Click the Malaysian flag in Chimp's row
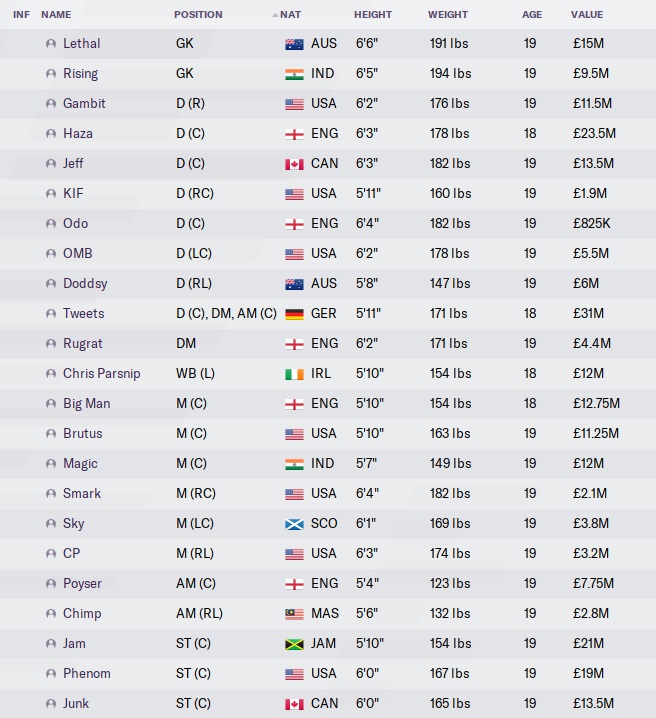This screenshot has width=656, height=718. [294, 614]
